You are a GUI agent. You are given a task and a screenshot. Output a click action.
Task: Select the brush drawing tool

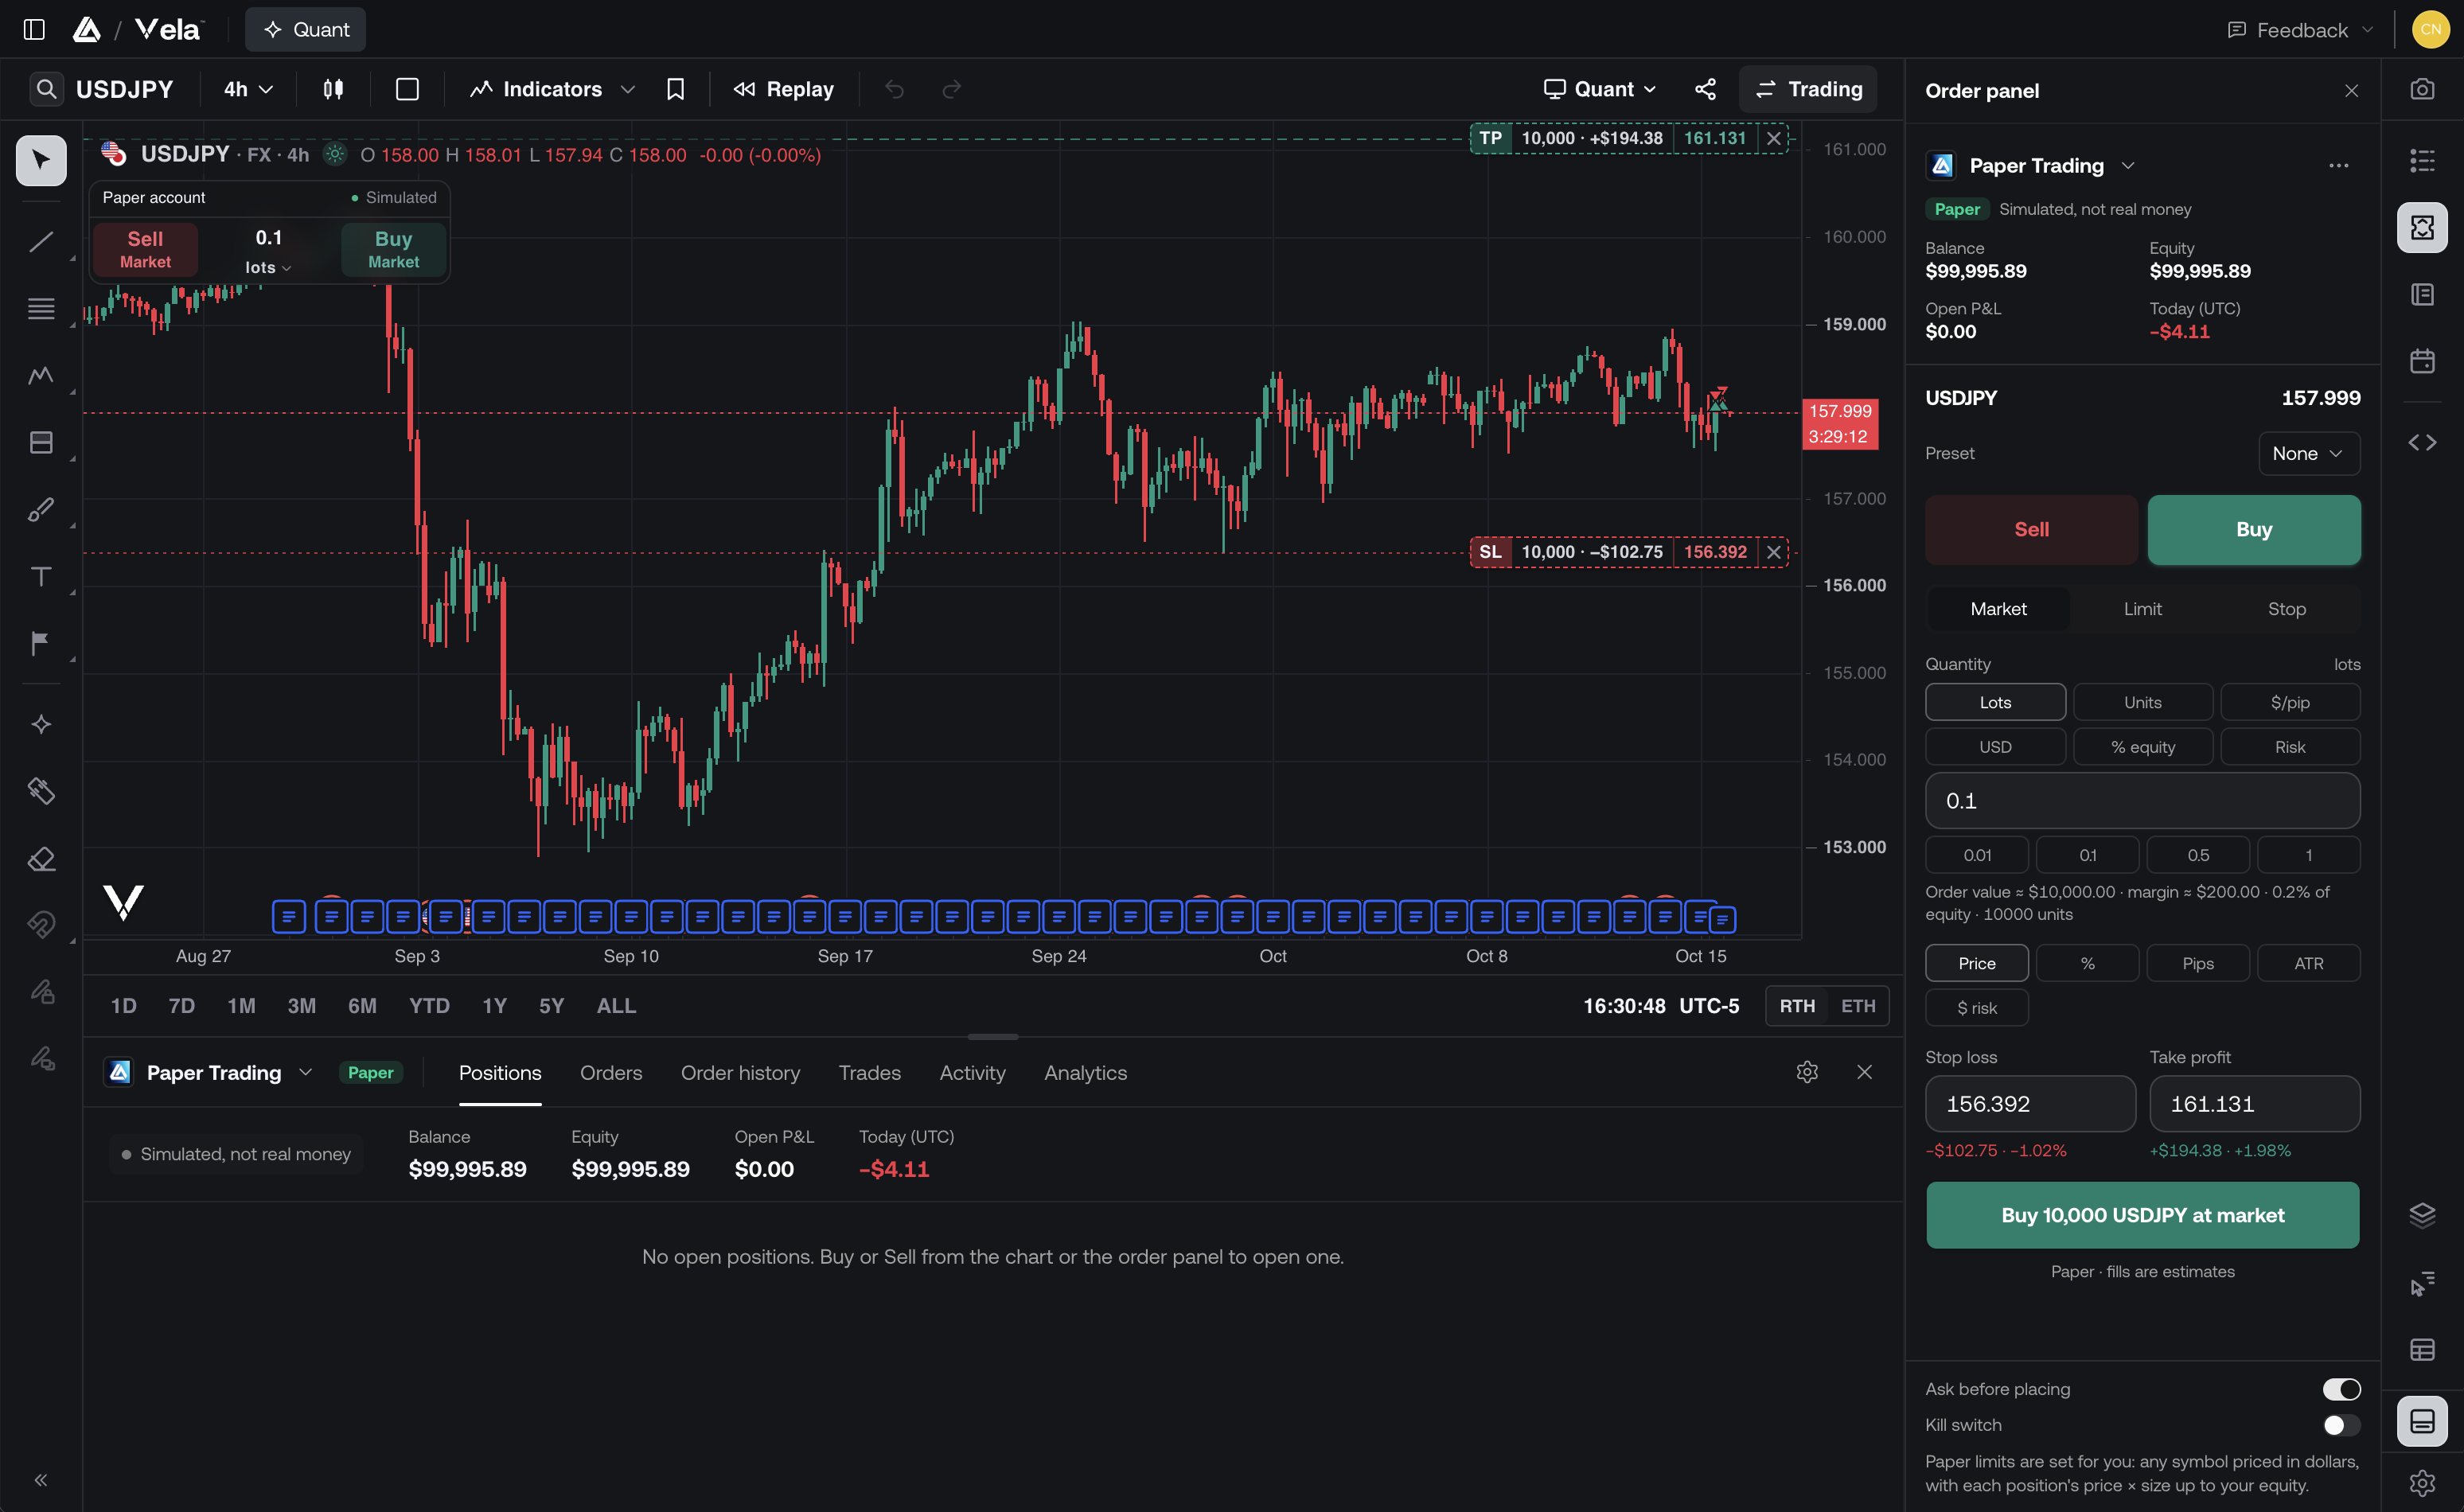click(x=41, y=509)
